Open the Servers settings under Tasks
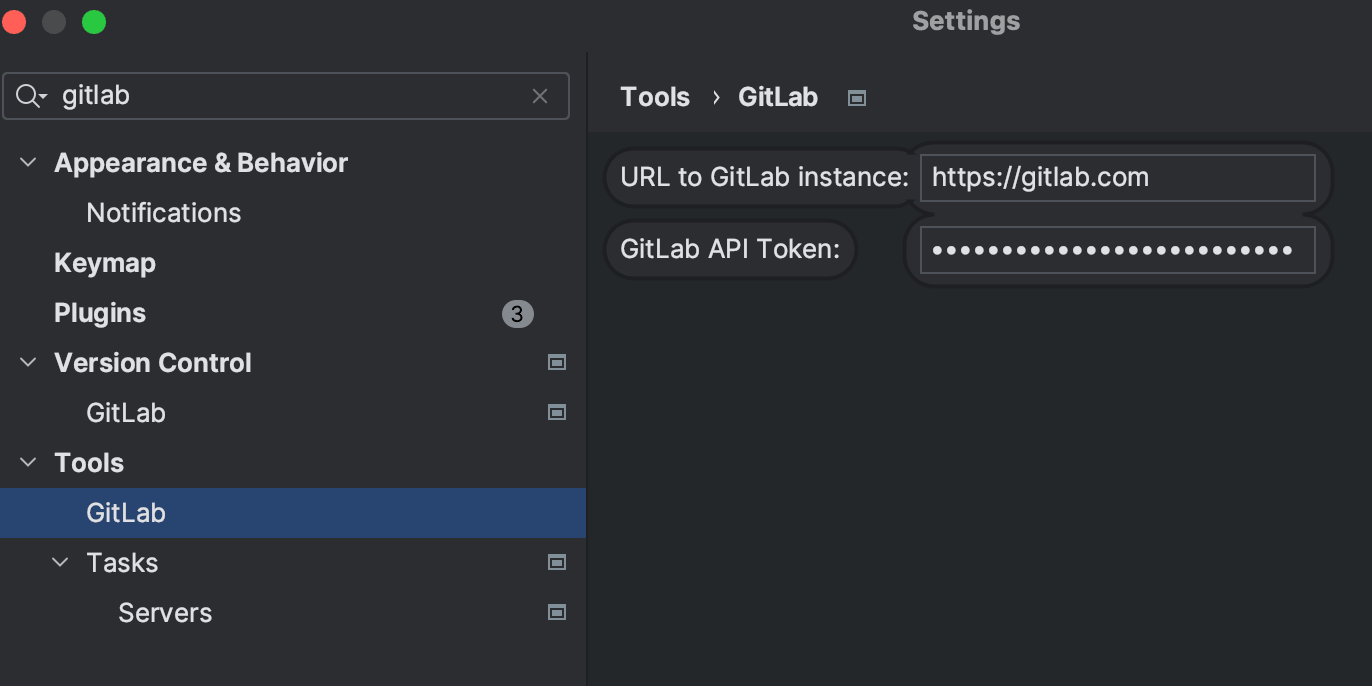 tap(165, 612)
